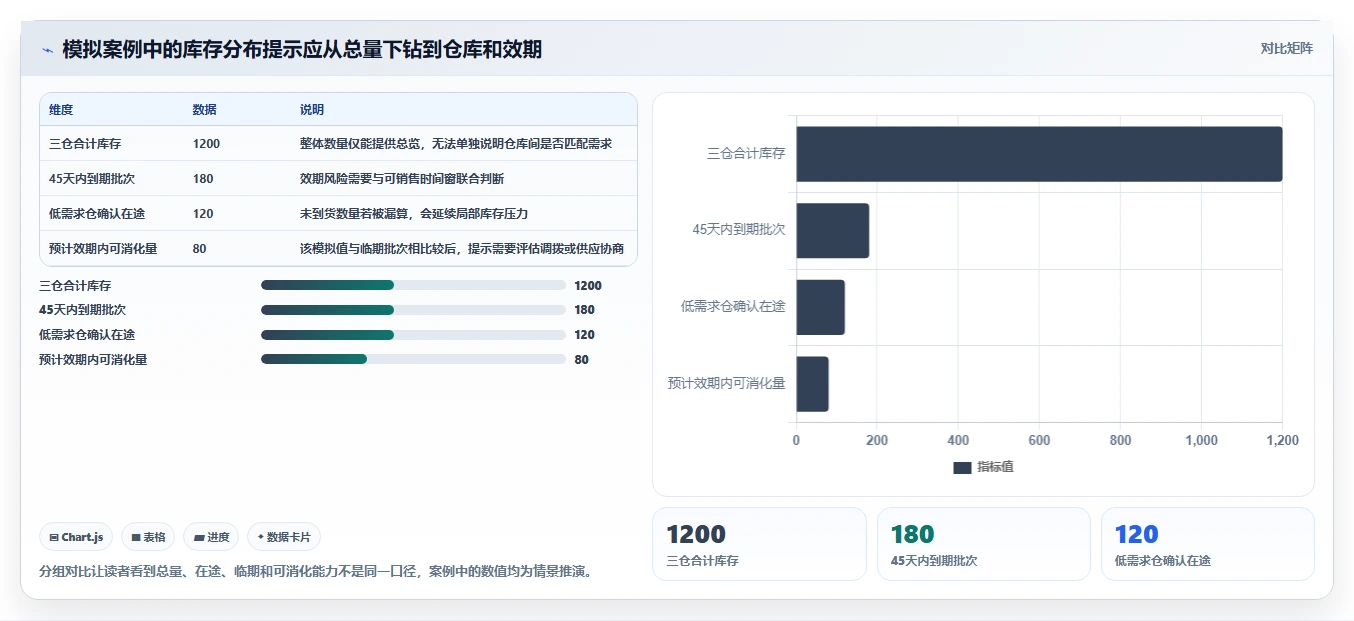Click table value 120

pyautogui.click(x=203, y=214)
